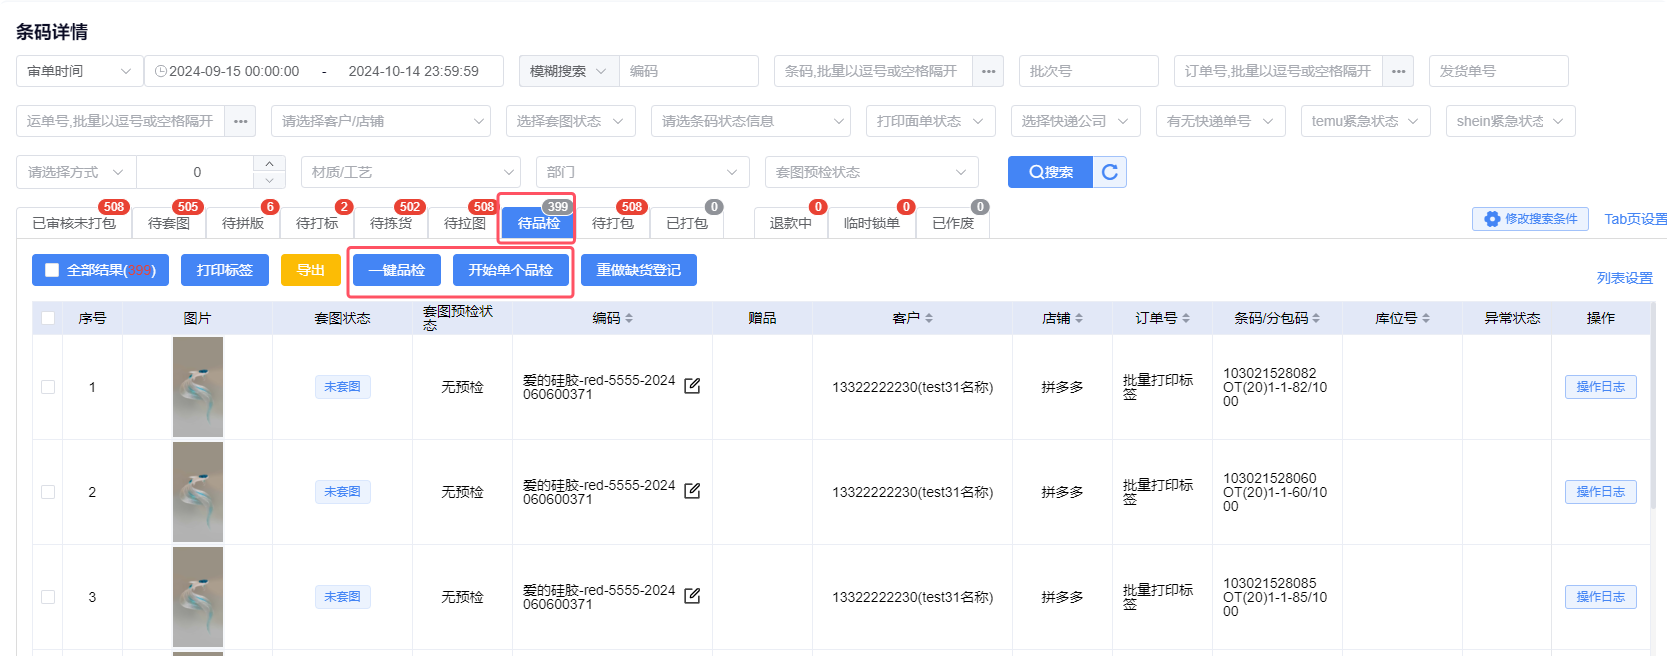1667x656 pixels.
Task: Click the start date 2024-09-15 field
Action: click(x=234, y=71)
